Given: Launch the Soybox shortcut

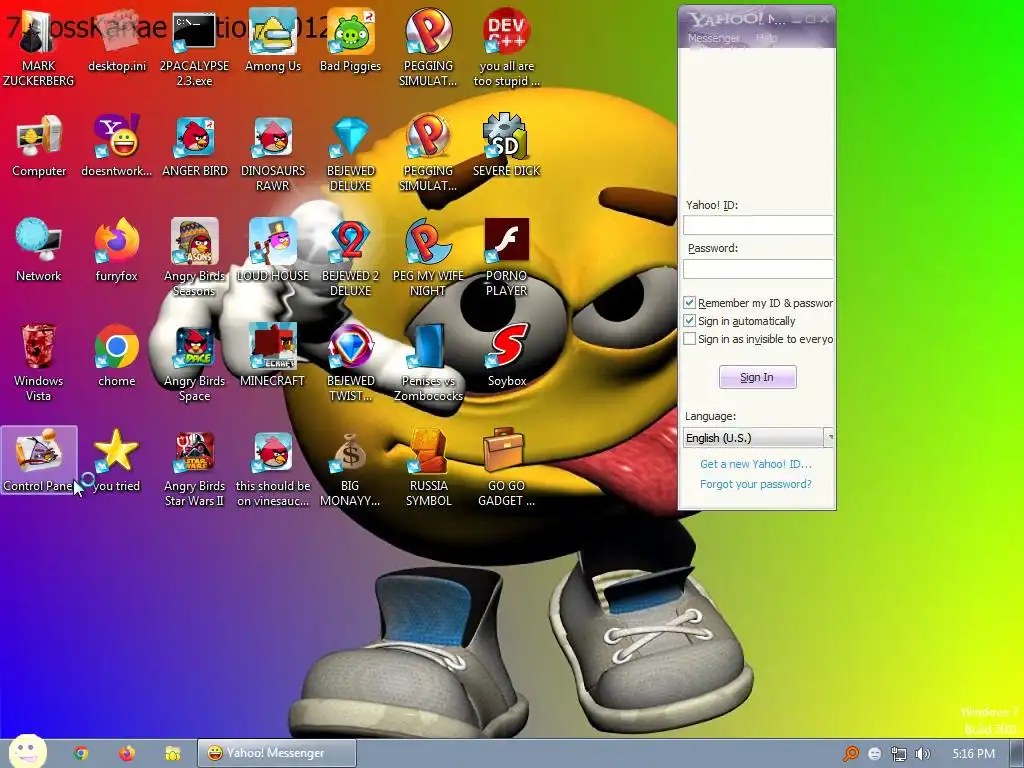Looking at the screenshot, I should (x=507, y=357).
